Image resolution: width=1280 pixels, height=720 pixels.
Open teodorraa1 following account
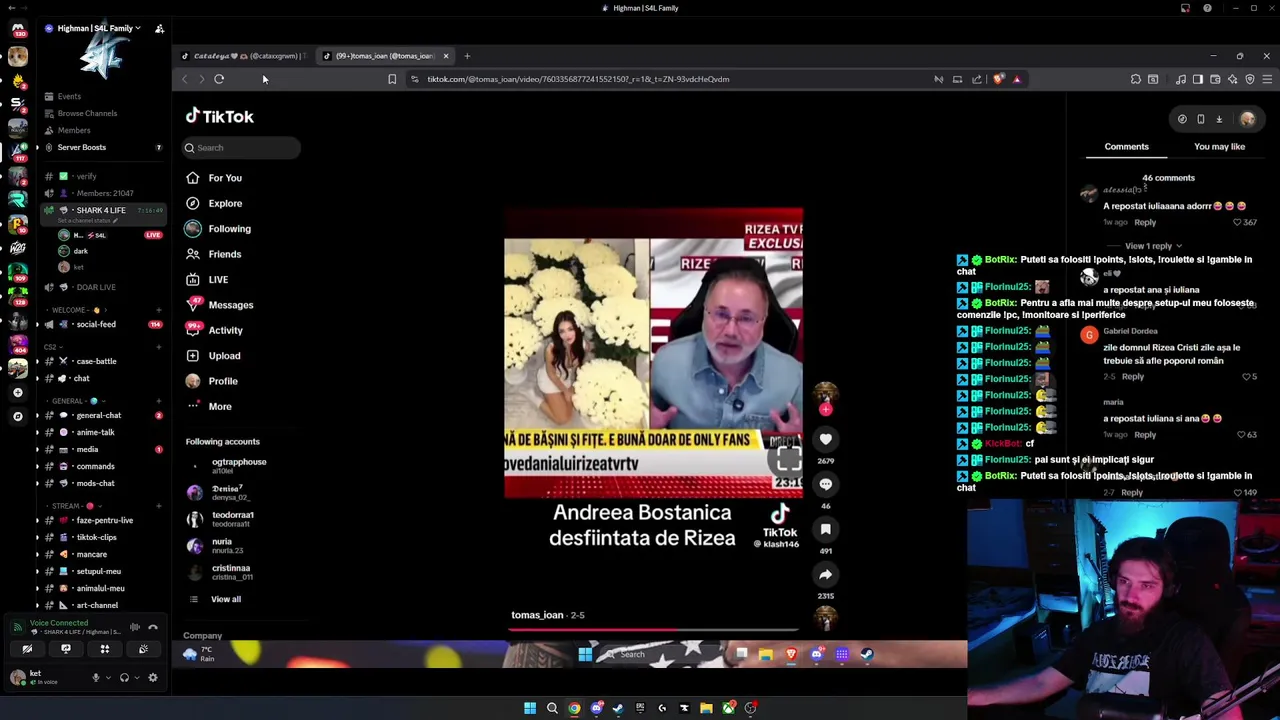point(232,518)
